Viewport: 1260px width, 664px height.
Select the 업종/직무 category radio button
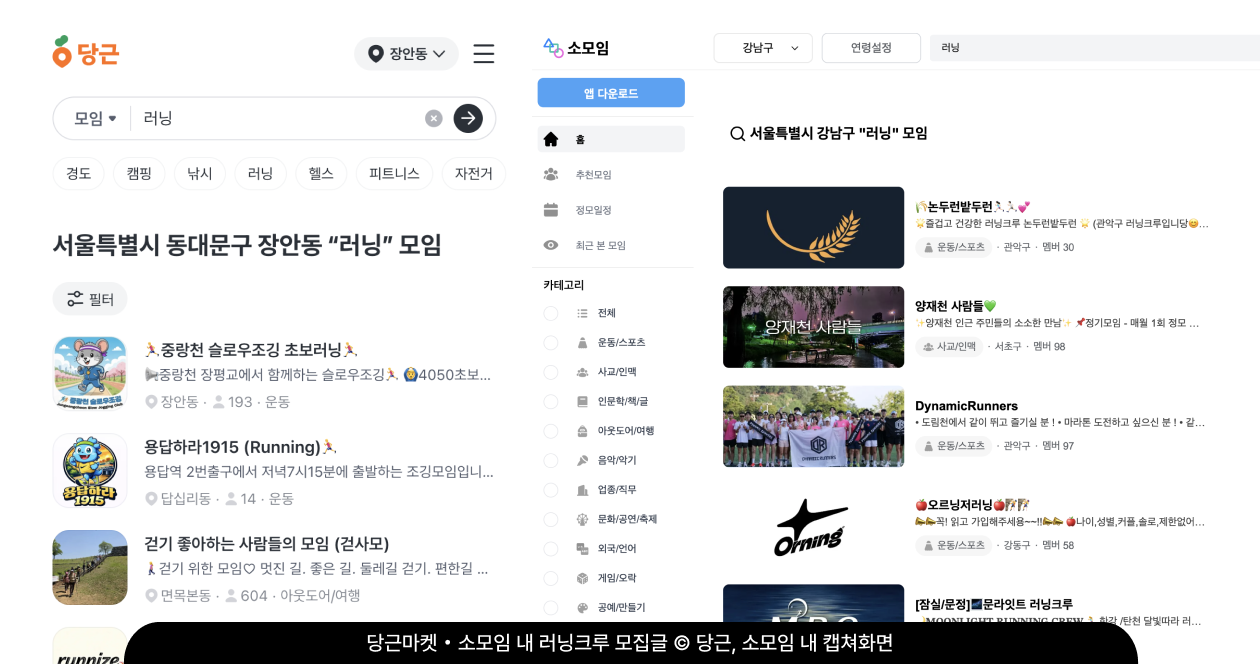[551, 490]
